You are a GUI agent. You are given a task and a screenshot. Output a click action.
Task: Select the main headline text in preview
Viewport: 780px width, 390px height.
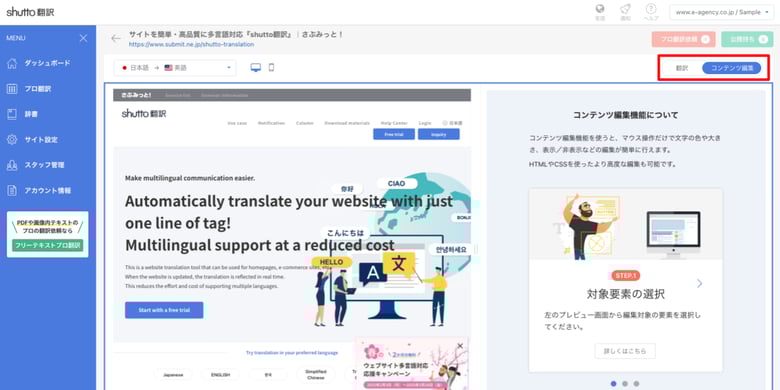point(289,223)
